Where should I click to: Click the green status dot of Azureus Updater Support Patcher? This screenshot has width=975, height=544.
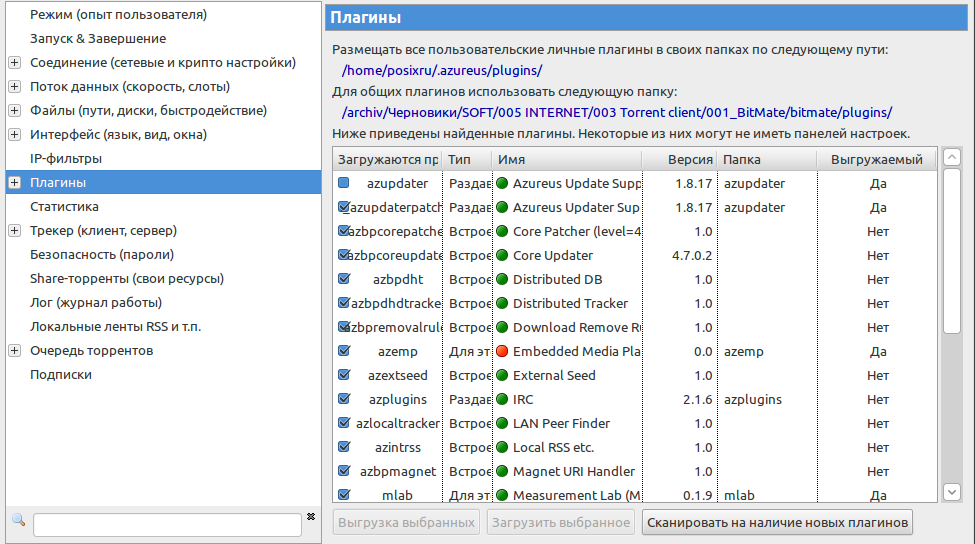point(502,207)
